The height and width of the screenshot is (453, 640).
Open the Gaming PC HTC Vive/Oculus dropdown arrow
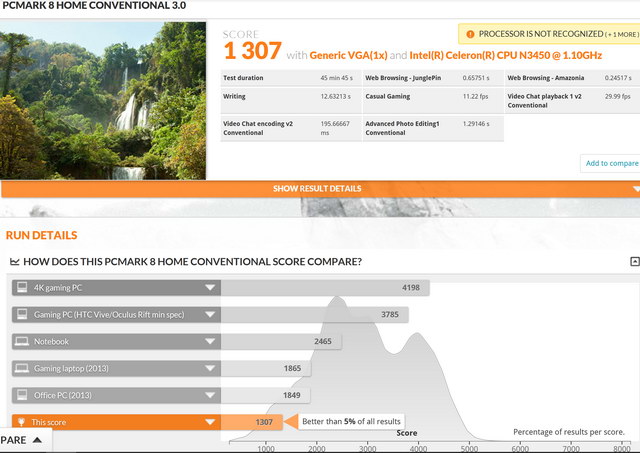210,315
